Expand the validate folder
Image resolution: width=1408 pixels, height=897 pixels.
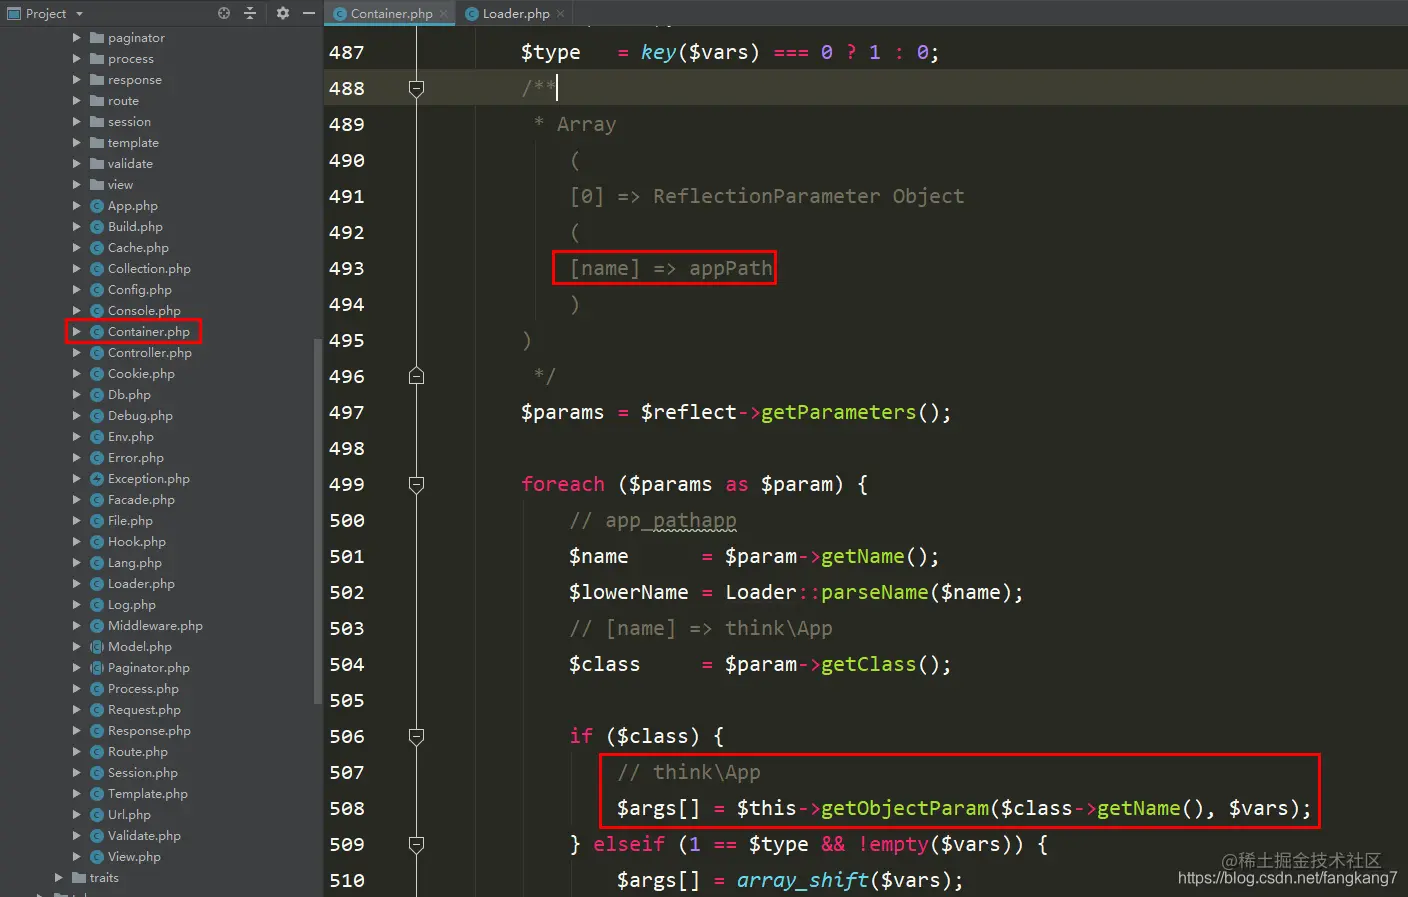pos(77,164)
